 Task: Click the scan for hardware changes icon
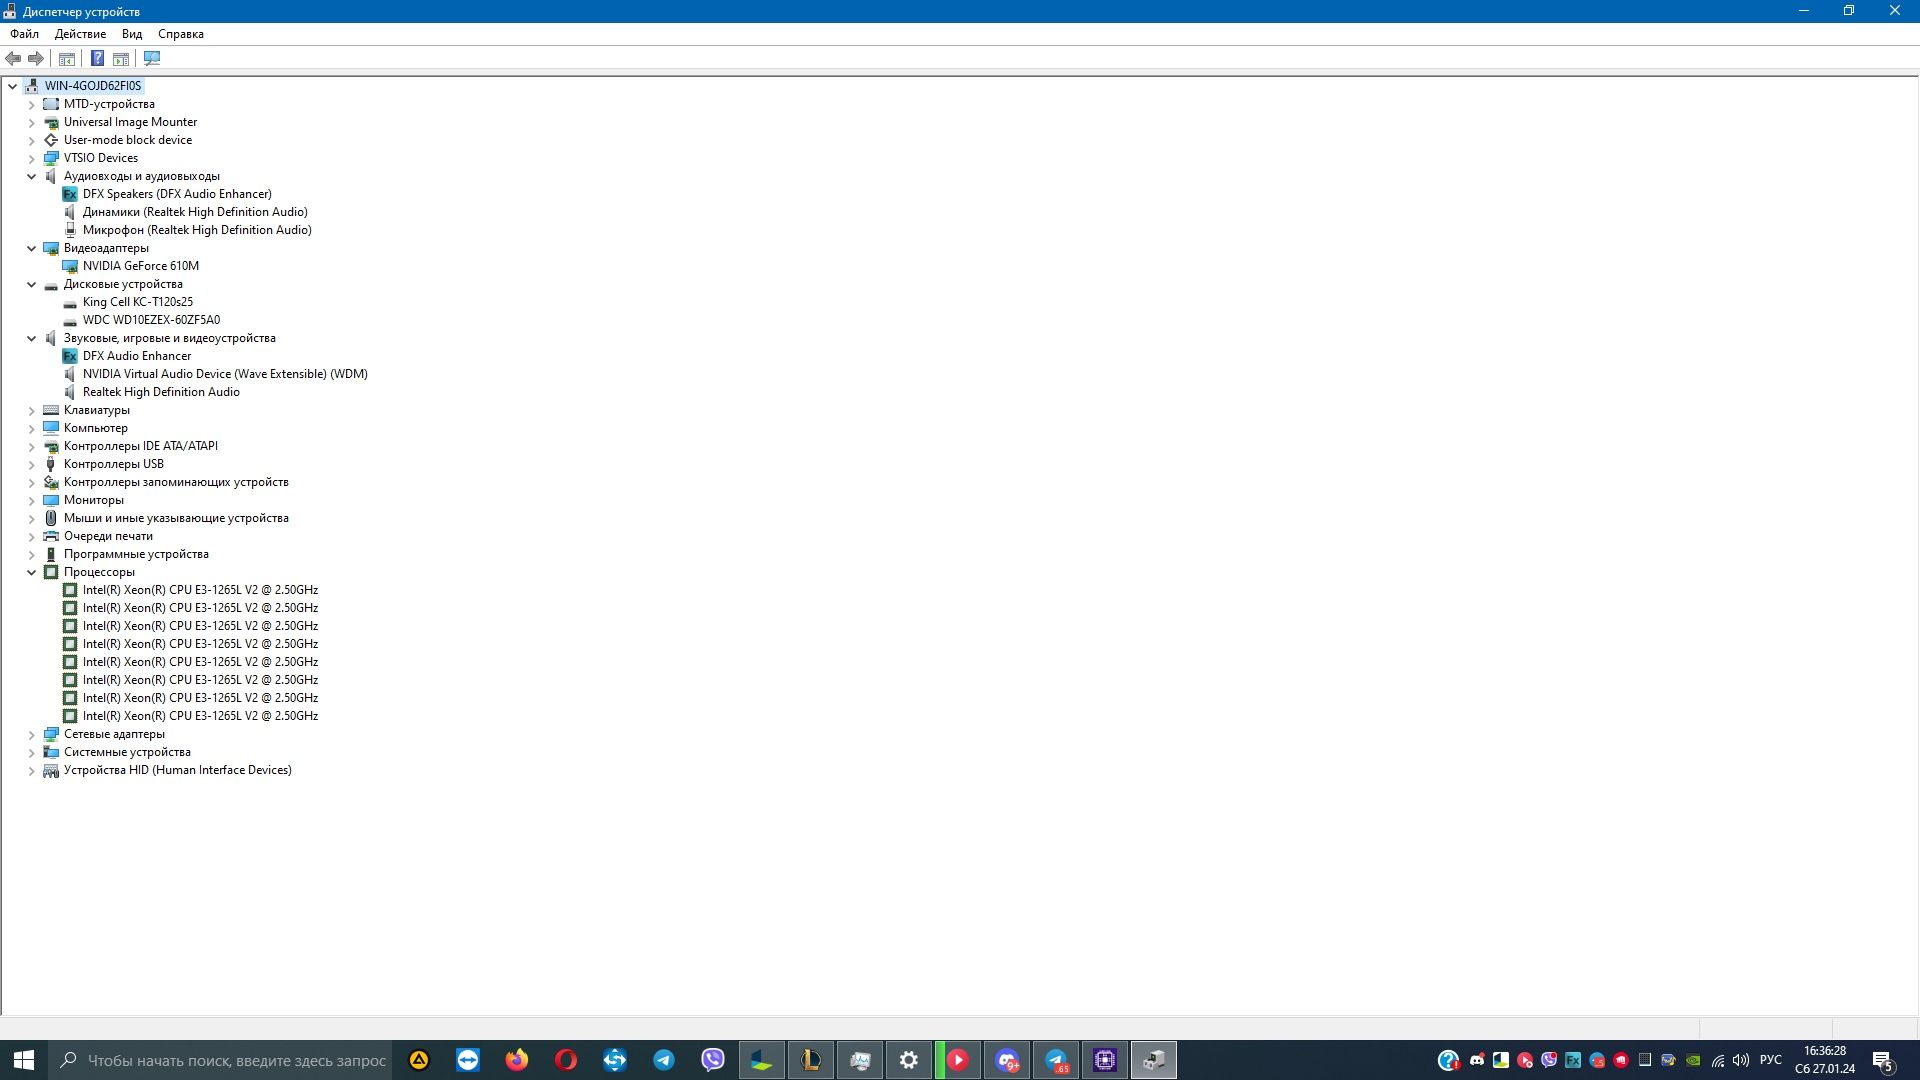coord(152,59)
